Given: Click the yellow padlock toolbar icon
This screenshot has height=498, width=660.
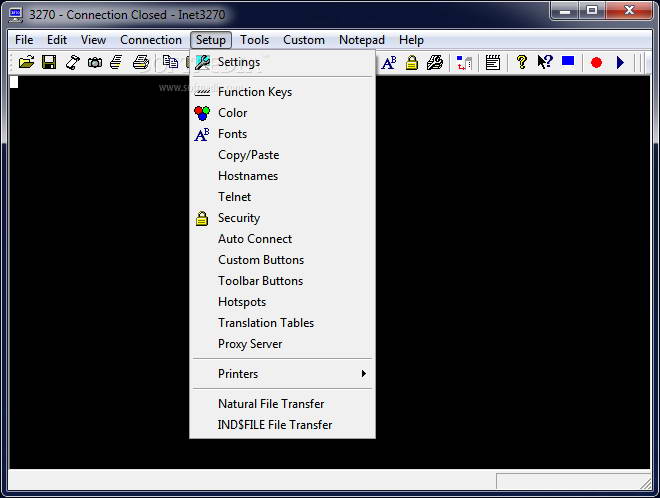Looking at the screenshot, I should 412,62.
